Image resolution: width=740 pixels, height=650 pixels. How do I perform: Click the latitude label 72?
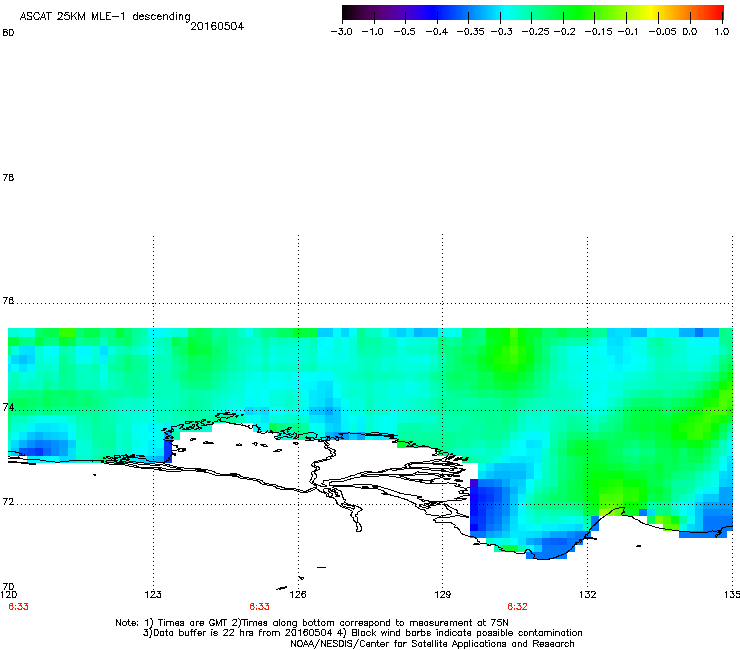click(x=8, y=502)
